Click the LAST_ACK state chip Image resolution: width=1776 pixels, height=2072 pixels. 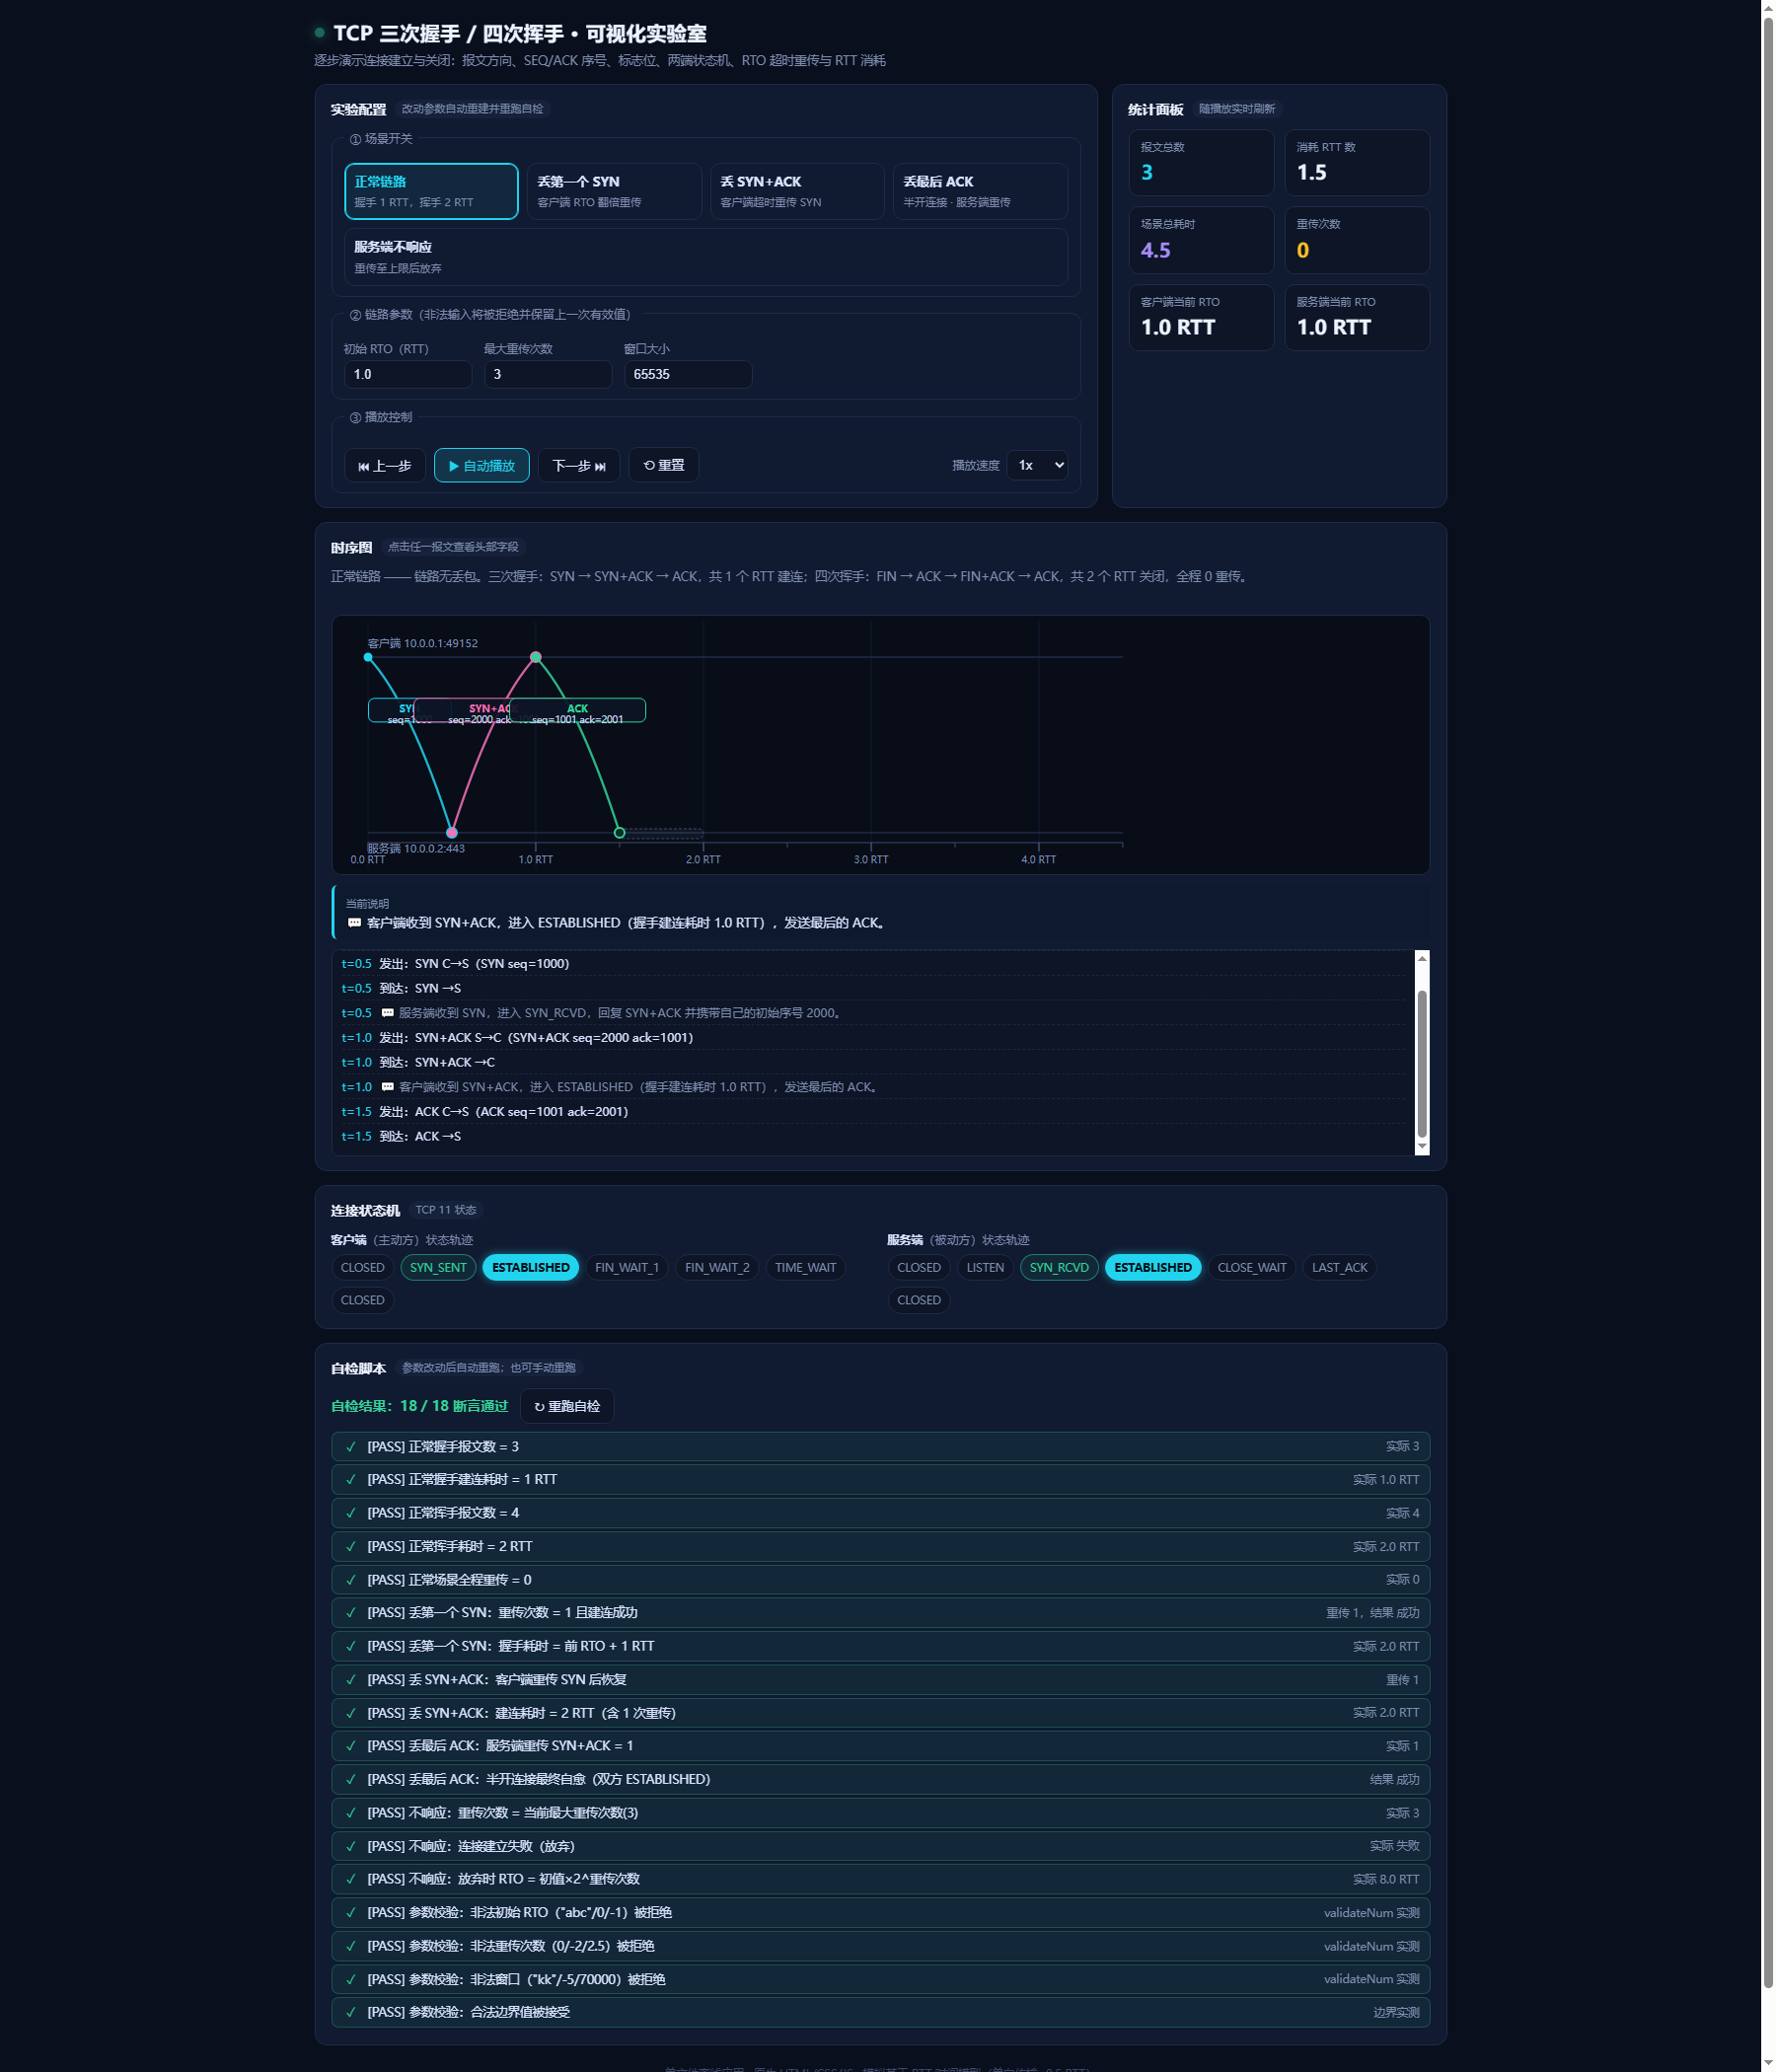click(x=1340, y=1268)
